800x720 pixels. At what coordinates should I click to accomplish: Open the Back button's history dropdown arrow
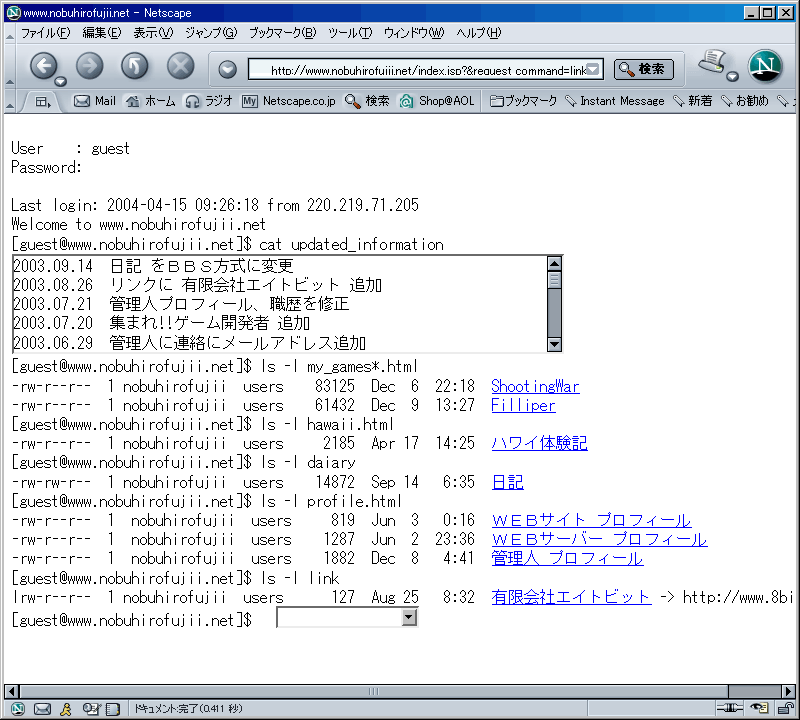pyautogui.click(x=61, y=81)
